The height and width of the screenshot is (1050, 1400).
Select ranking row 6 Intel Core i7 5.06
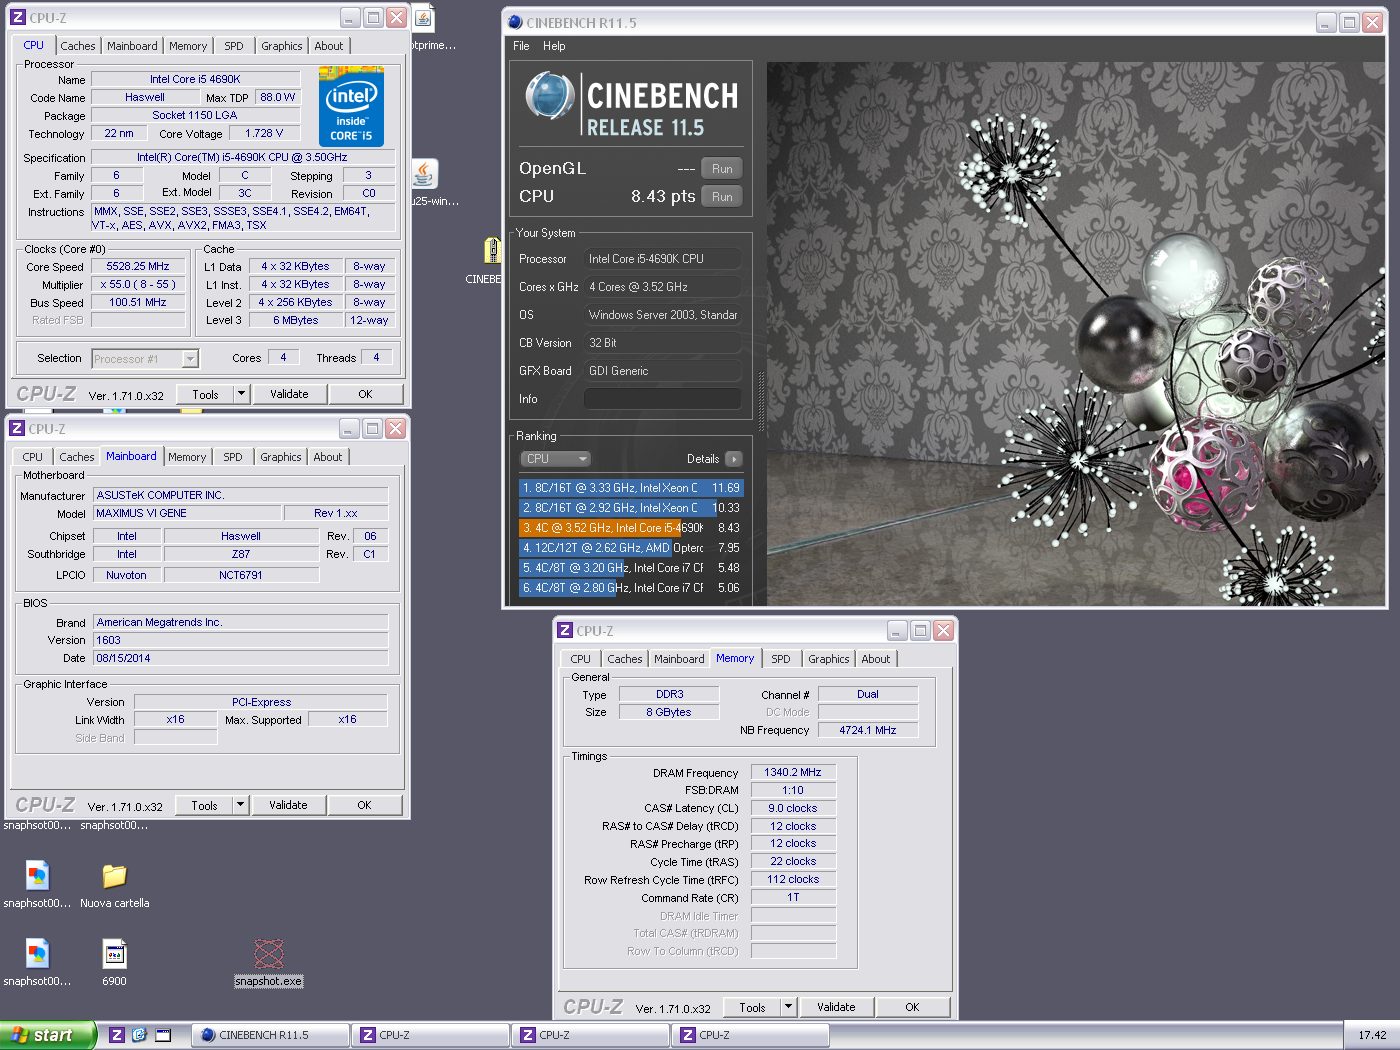[631, 588]
